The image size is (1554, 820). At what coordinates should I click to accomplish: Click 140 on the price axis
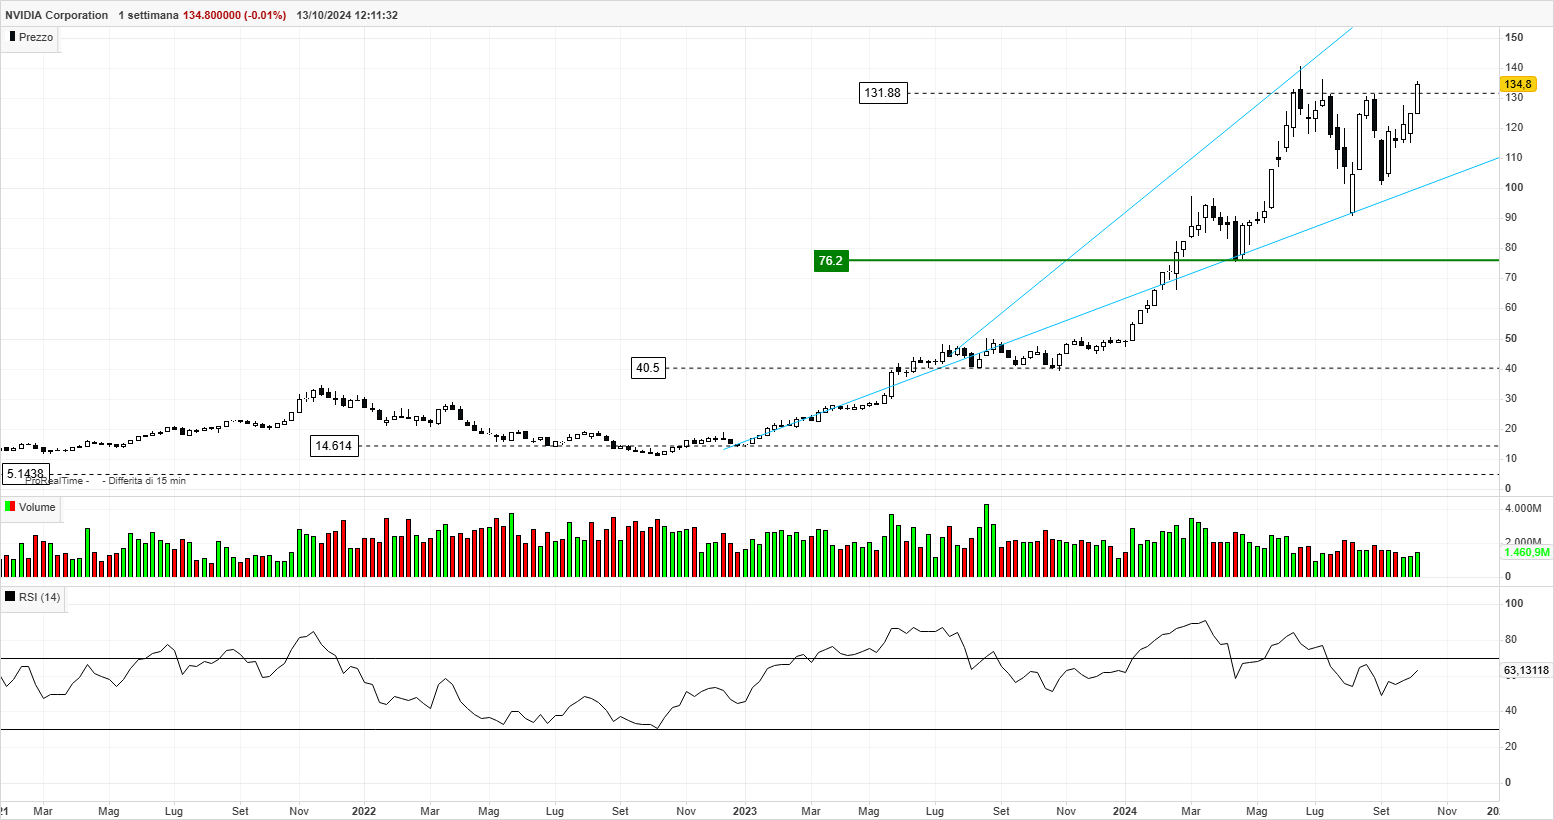pyautogui.click(x=1514, y=67)
